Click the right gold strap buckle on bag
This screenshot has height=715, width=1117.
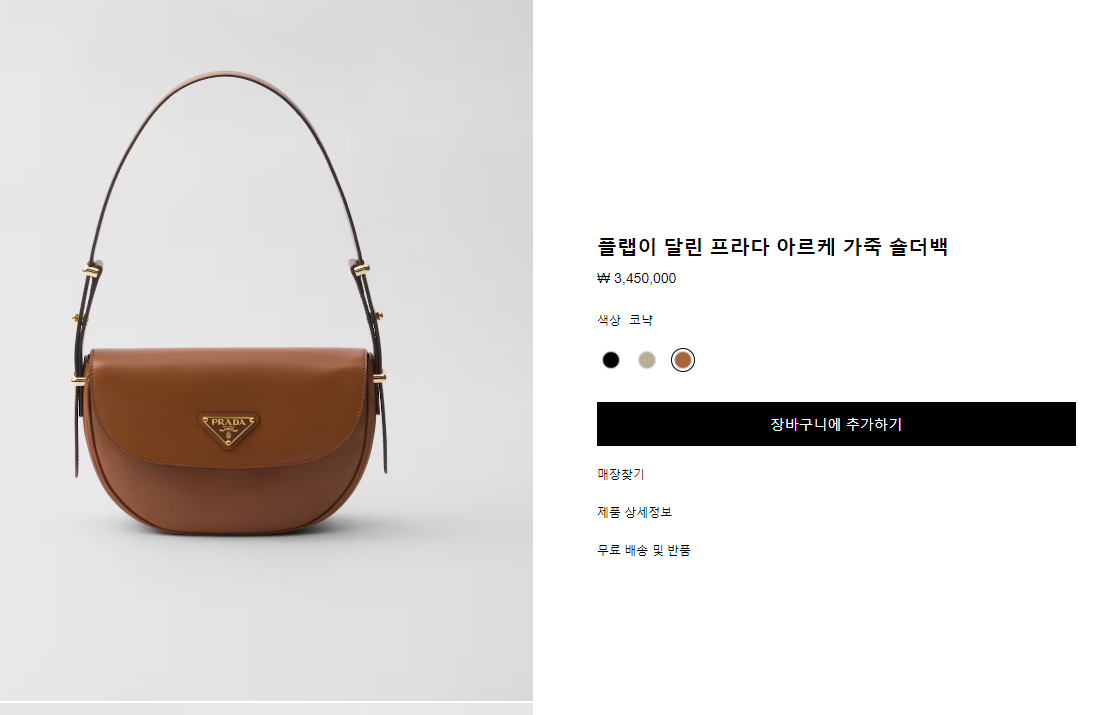361,269
